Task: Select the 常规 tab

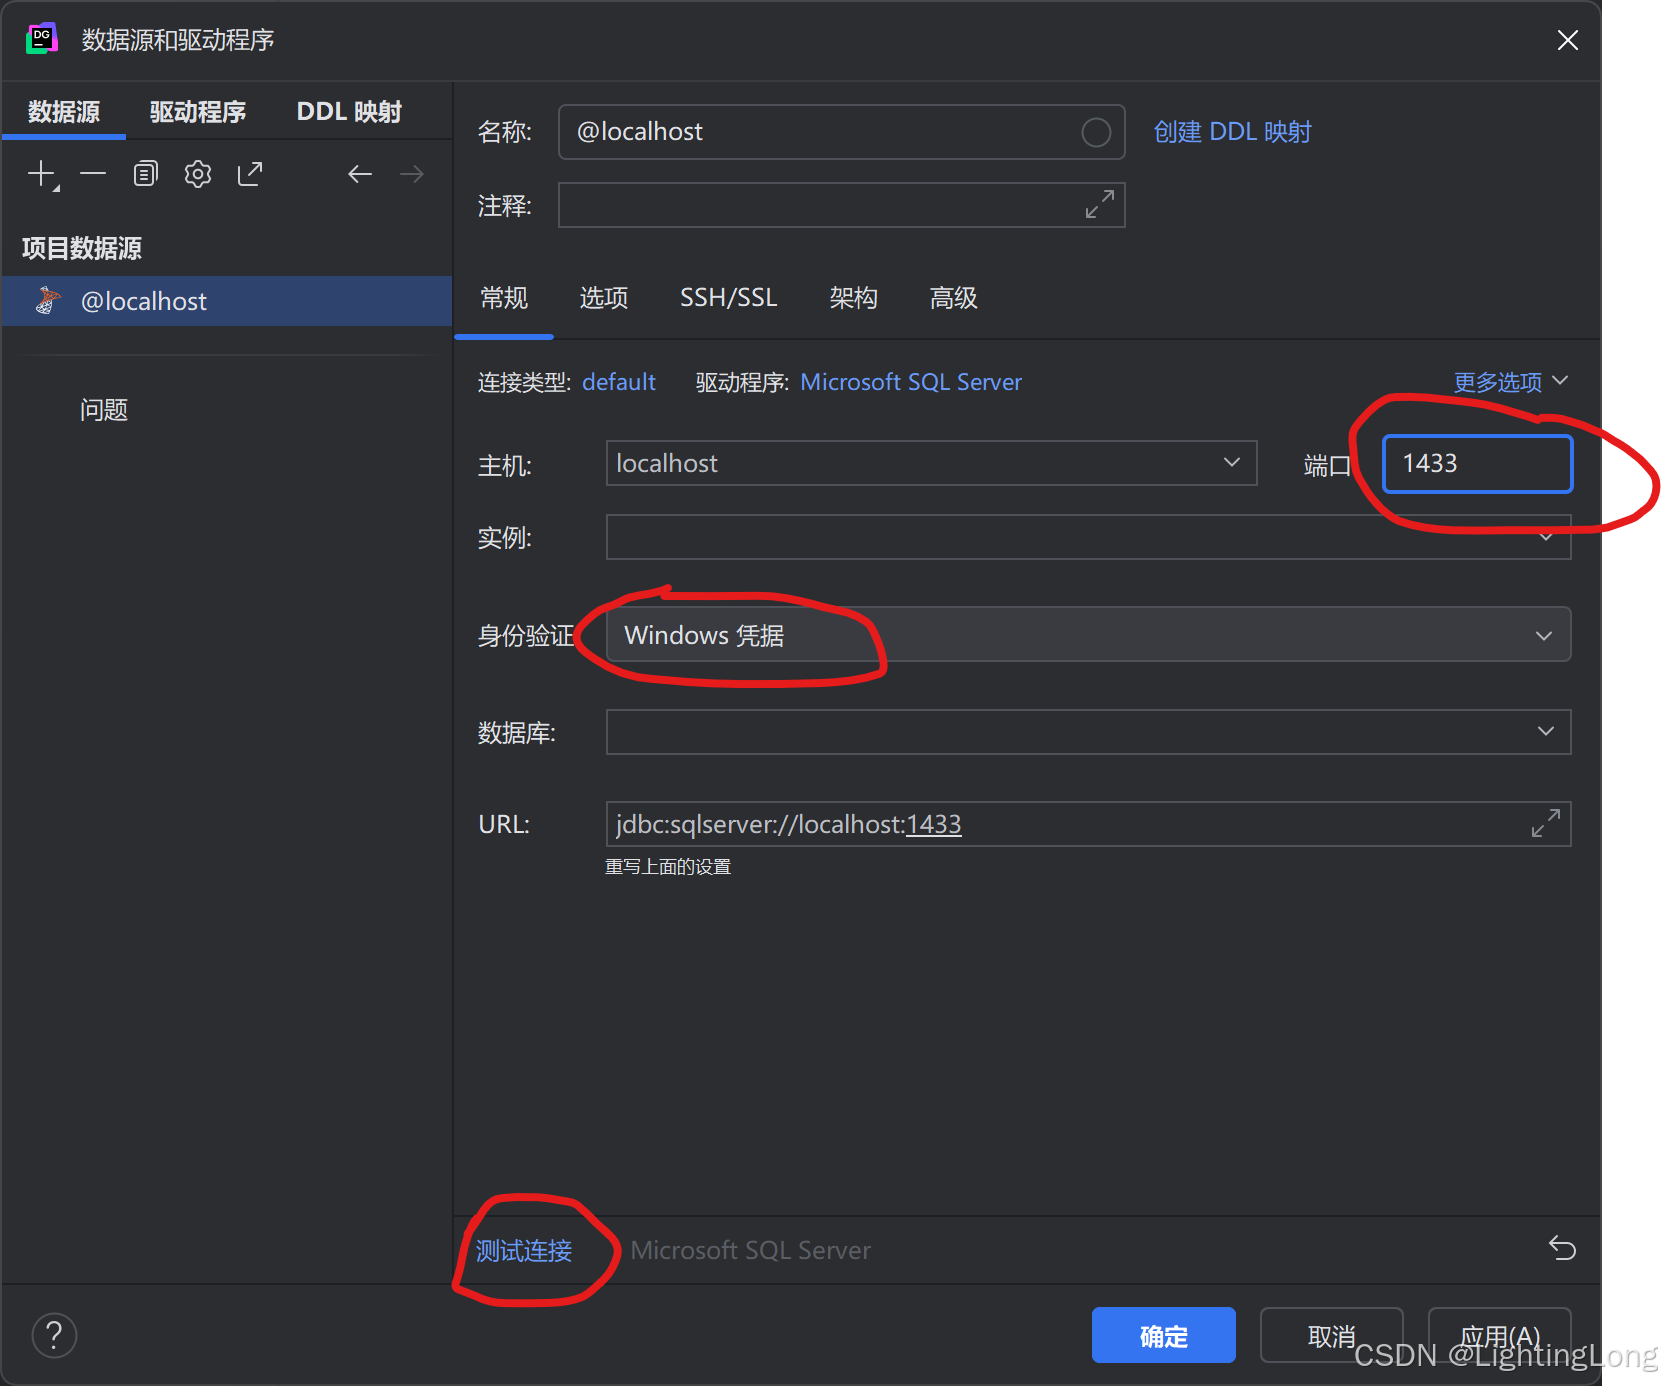Action: 504,298
